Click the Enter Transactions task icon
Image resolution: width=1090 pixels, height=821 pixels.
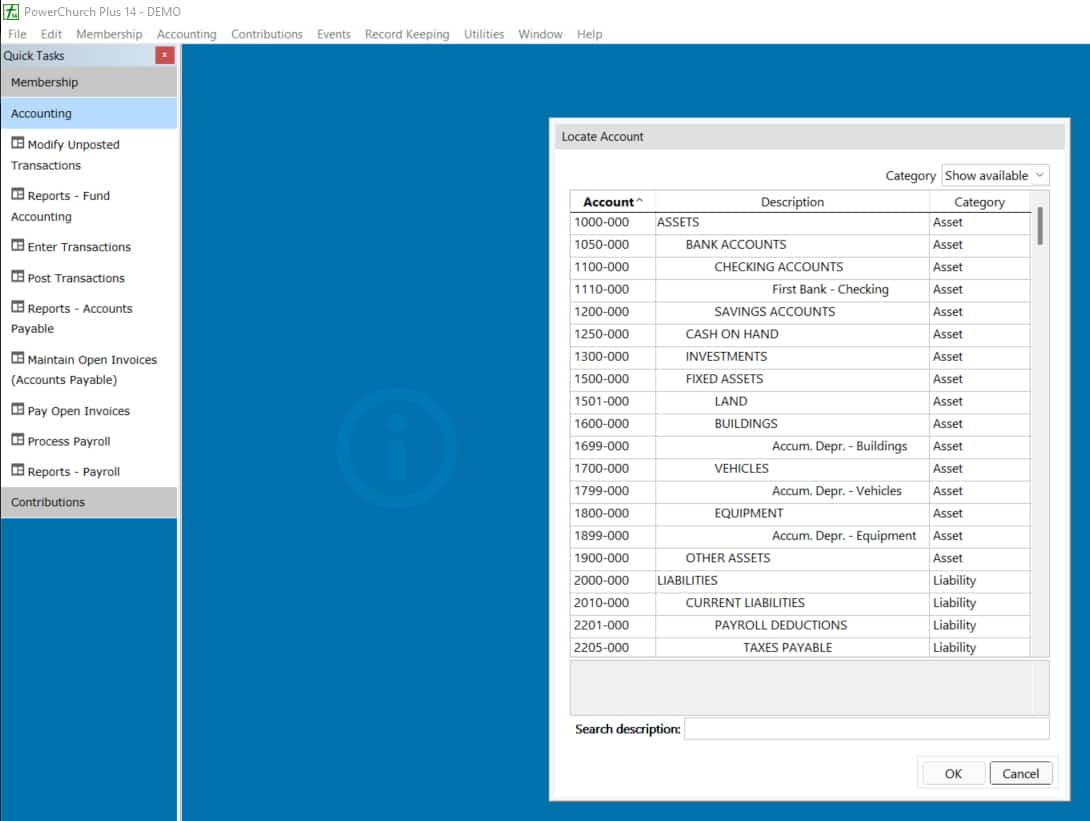pos(17,246)
